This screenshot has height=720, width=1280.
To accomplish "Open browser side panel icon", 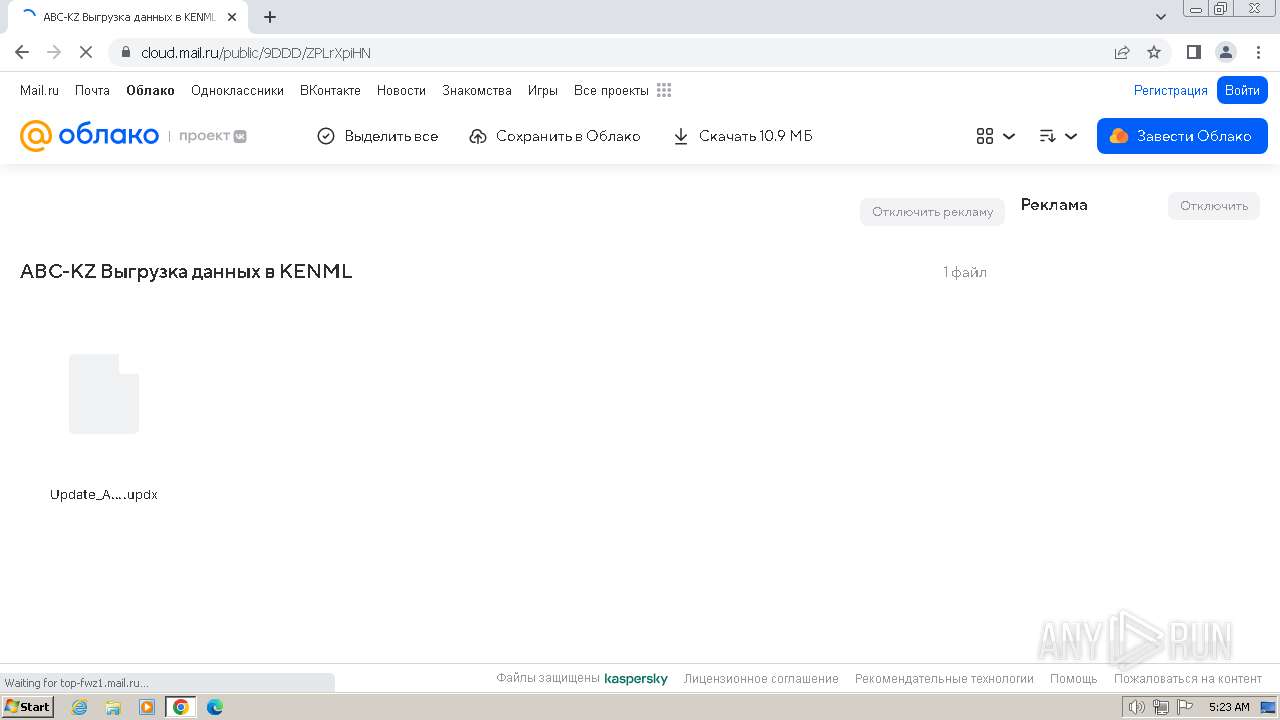I will 1193,52.
